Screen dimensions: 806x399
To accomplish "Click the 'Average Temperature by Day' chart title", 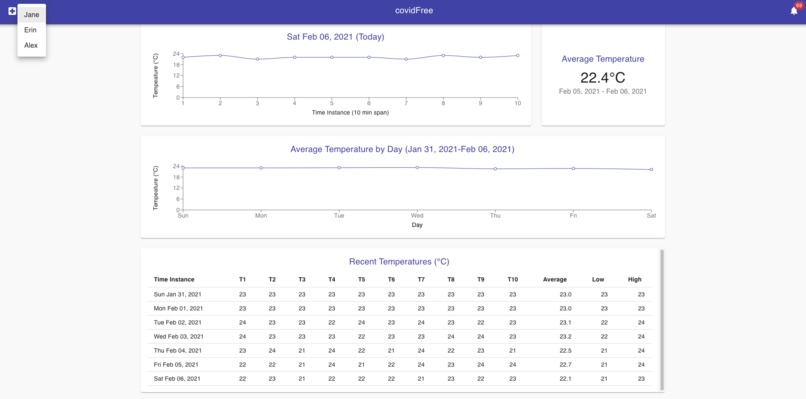I will 402,149.
